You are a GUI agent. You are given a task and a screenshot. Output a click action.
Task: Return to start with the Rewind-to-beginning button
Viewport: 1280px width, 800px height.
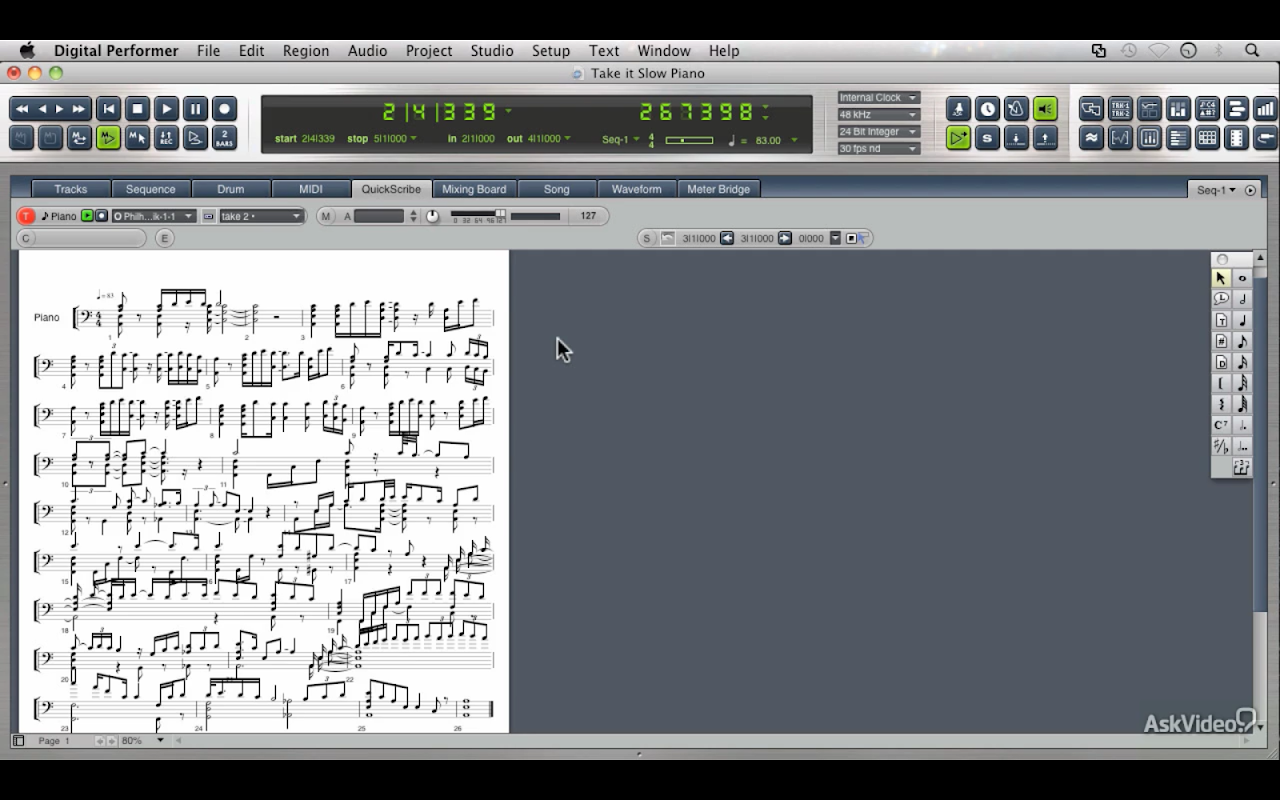pos(109,109)
